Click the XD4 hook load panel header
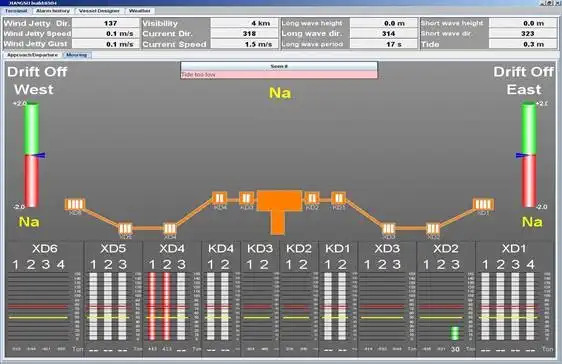This screenshot has height=364, width=562. coord(172,248)
